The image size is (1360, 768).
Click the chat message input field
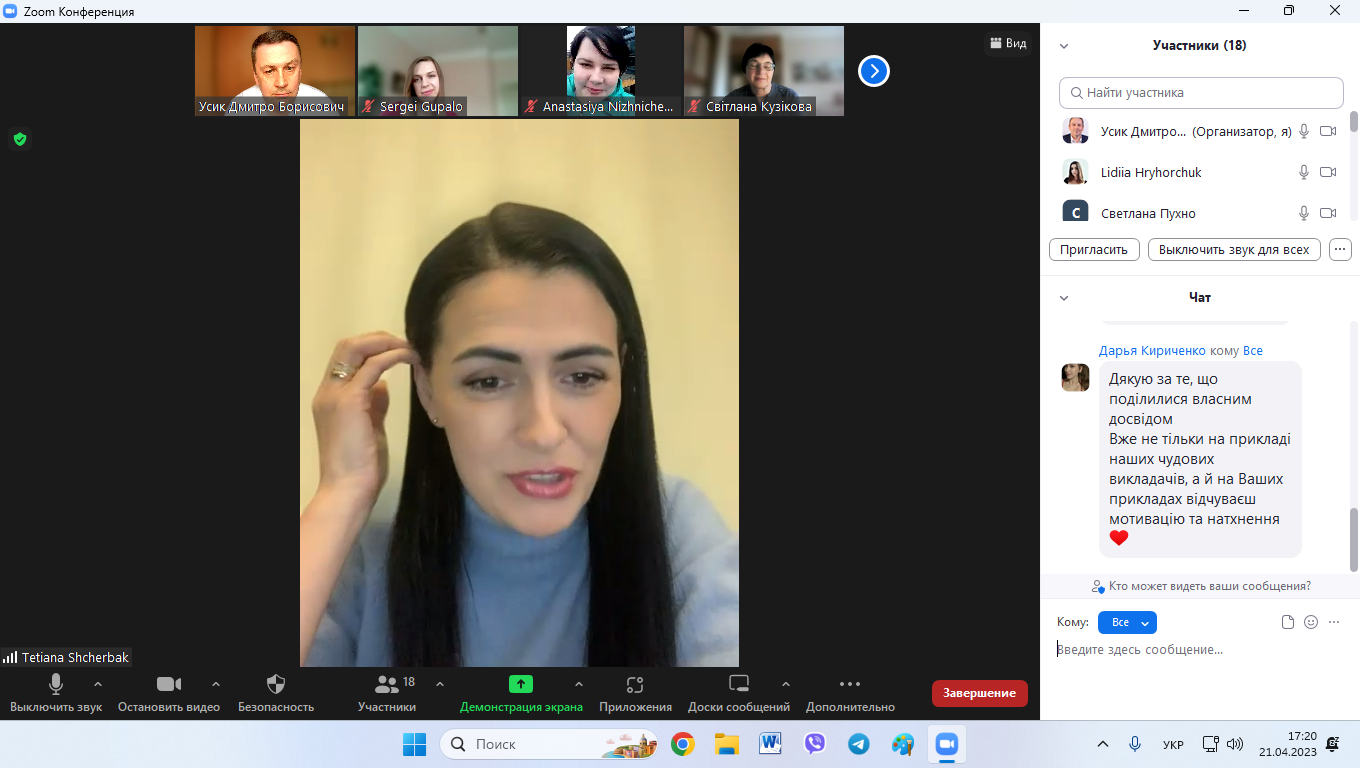tap(1200, 650)
